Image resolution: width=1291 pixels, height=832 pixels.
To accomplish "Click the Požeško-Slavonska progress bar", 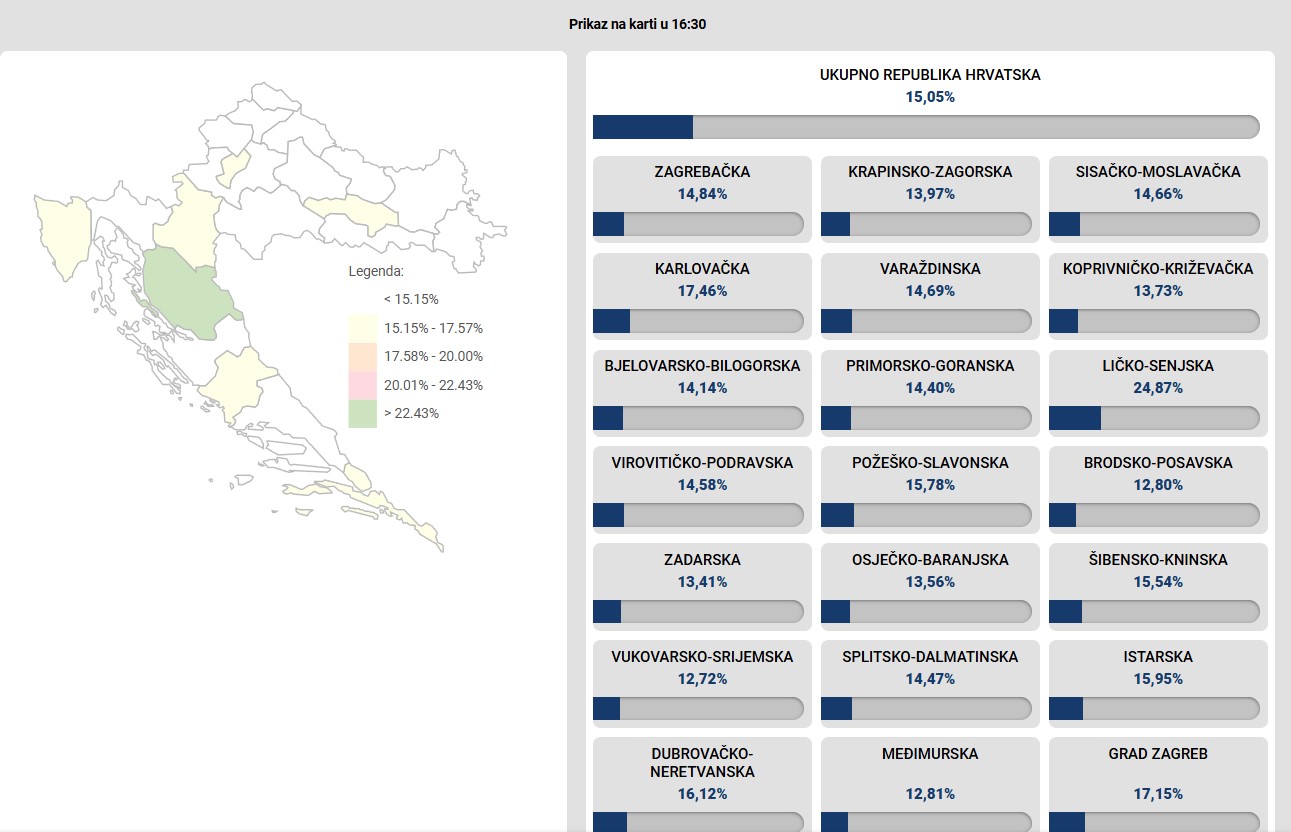I will coord(926,514).
